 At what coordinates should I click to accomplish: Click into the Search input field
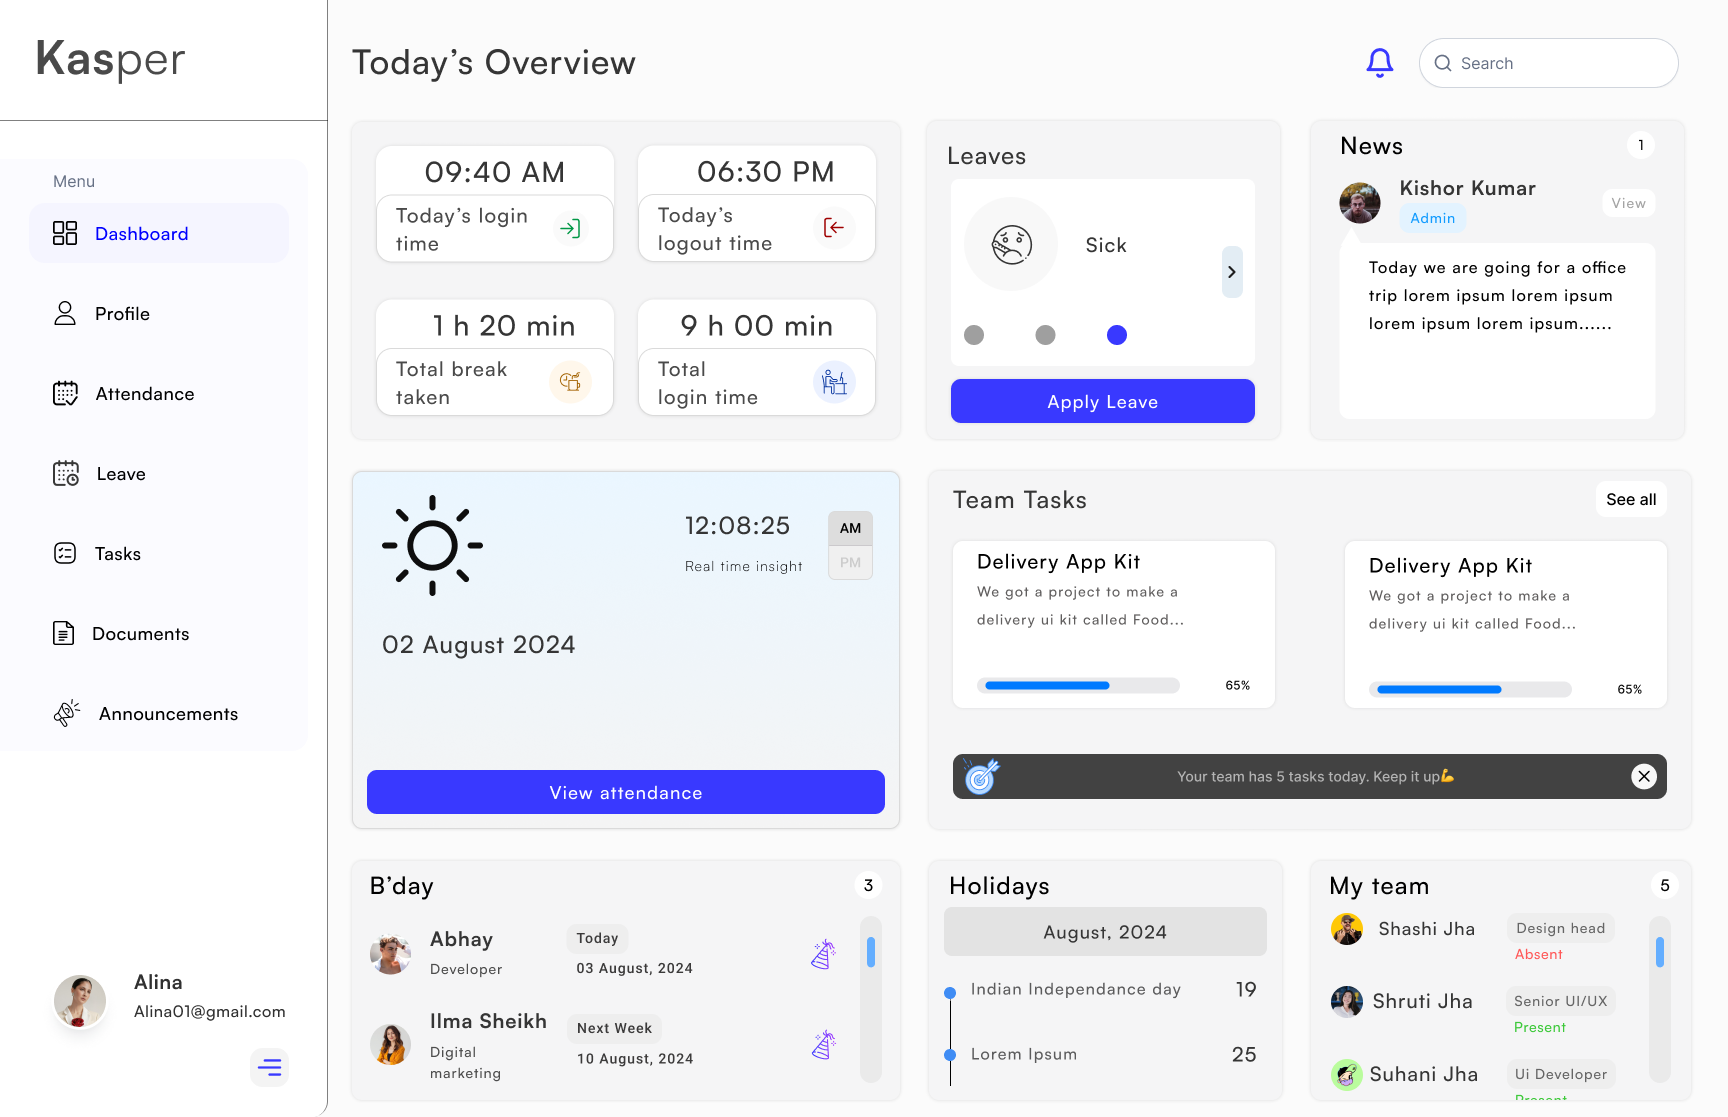tap(1560, 63)
